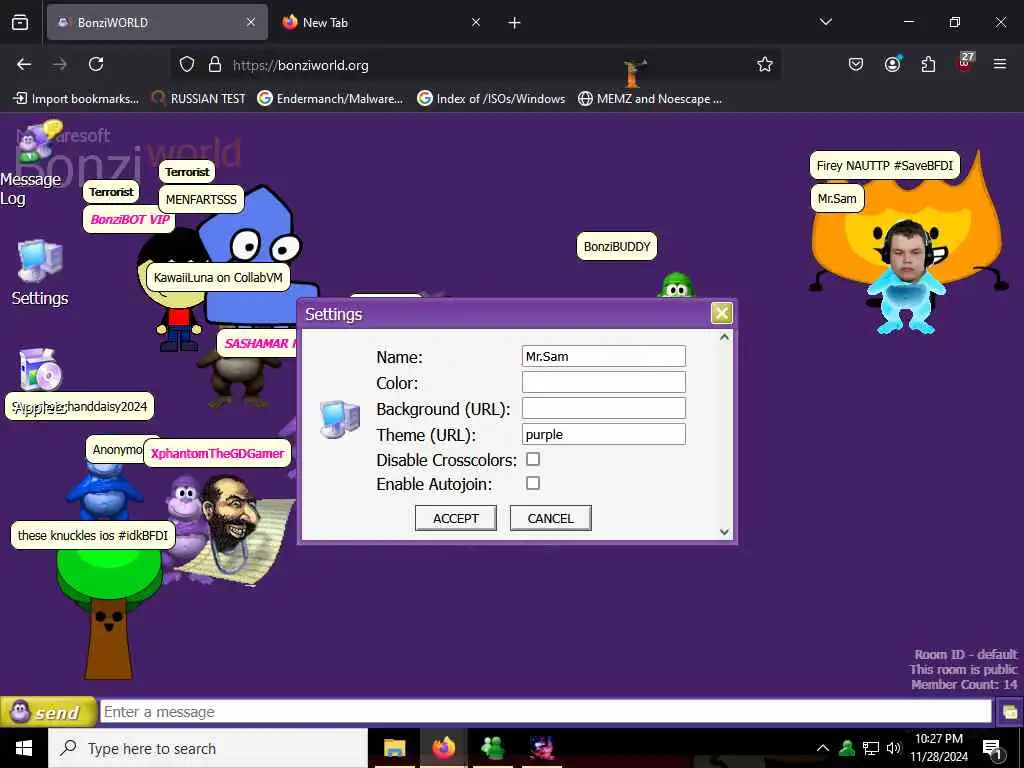Switch to the BonziWORLD tab
The height and width of the screenshot is (768, 1024).
pyautogui.click(x=157, y=22)
